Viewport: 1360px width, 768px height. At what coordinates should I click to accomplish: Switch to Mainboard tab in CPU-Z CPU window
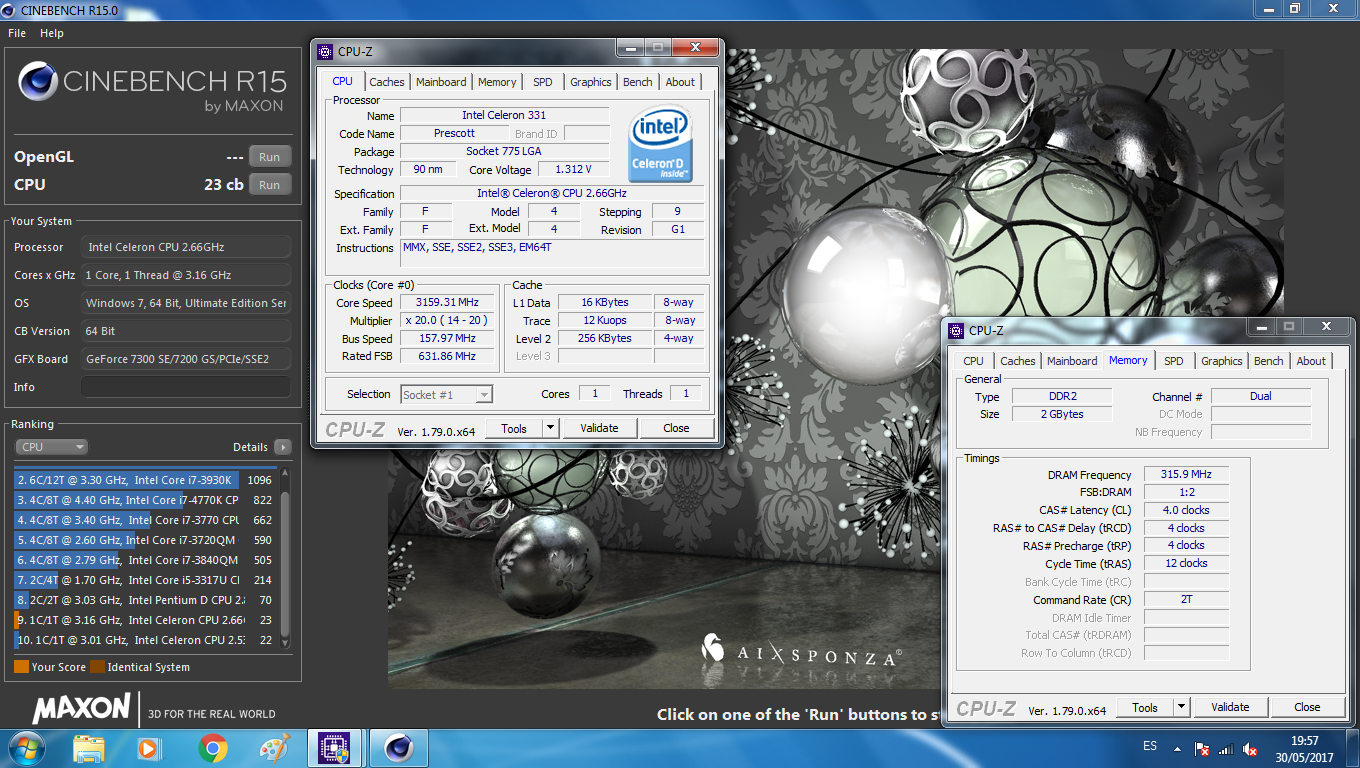pyautogui.click(x=441, y=82)
